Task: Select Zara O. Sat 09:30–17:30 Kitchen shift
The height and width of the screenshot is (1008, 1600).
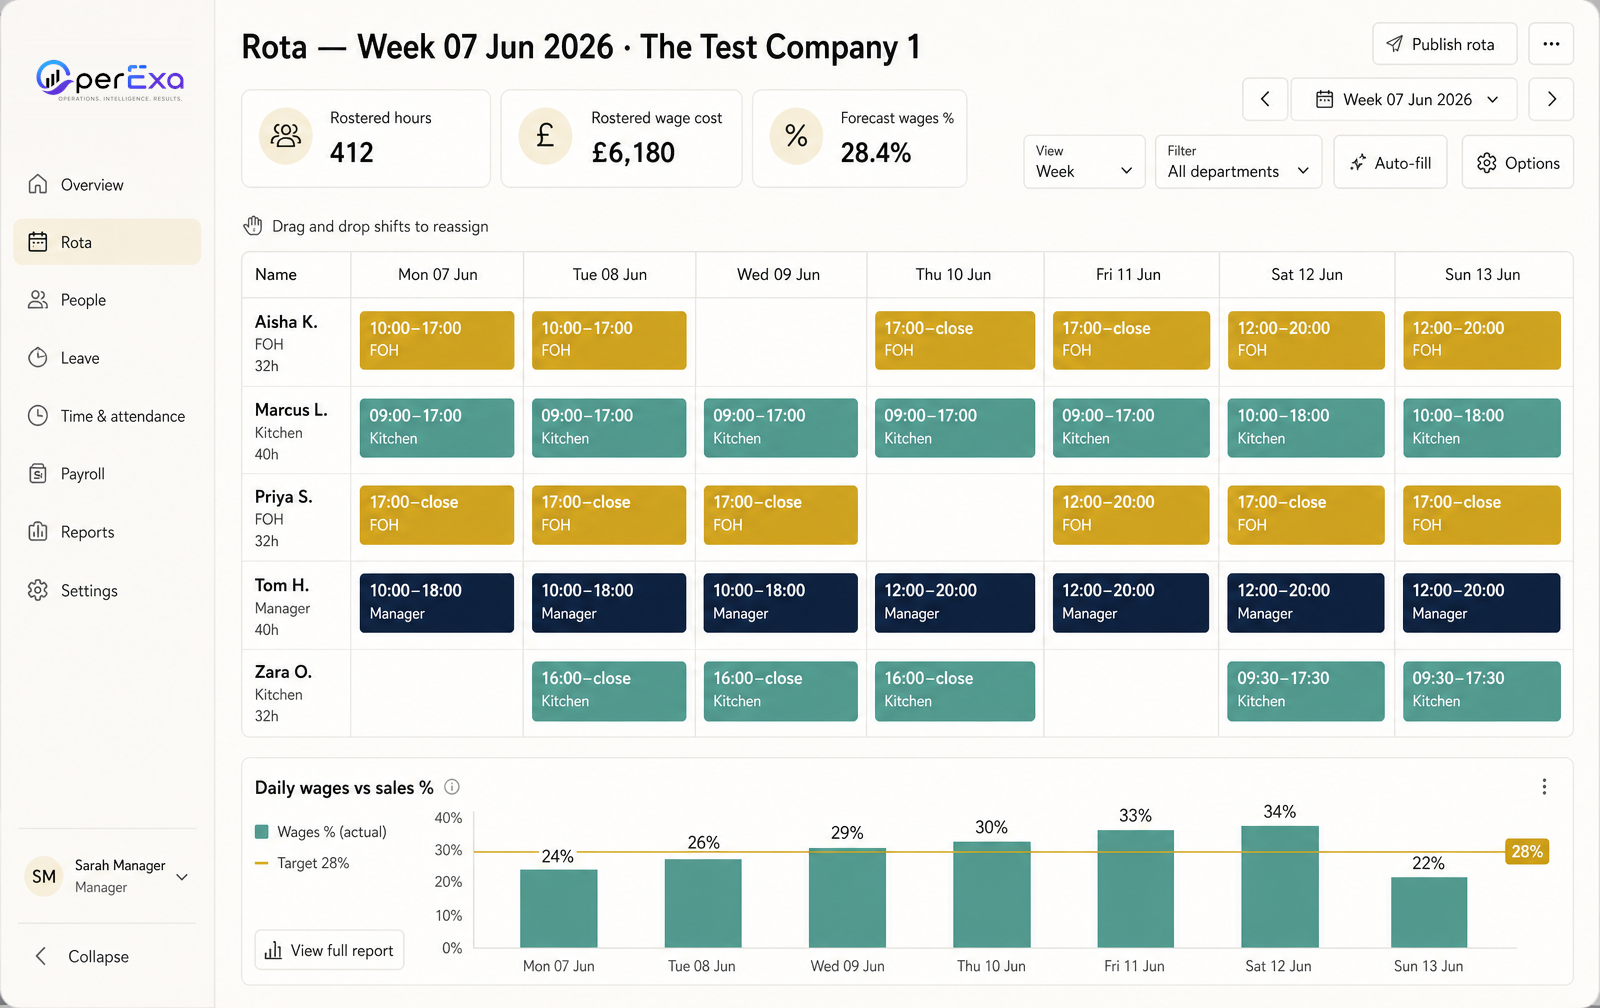Action: 1306,691
